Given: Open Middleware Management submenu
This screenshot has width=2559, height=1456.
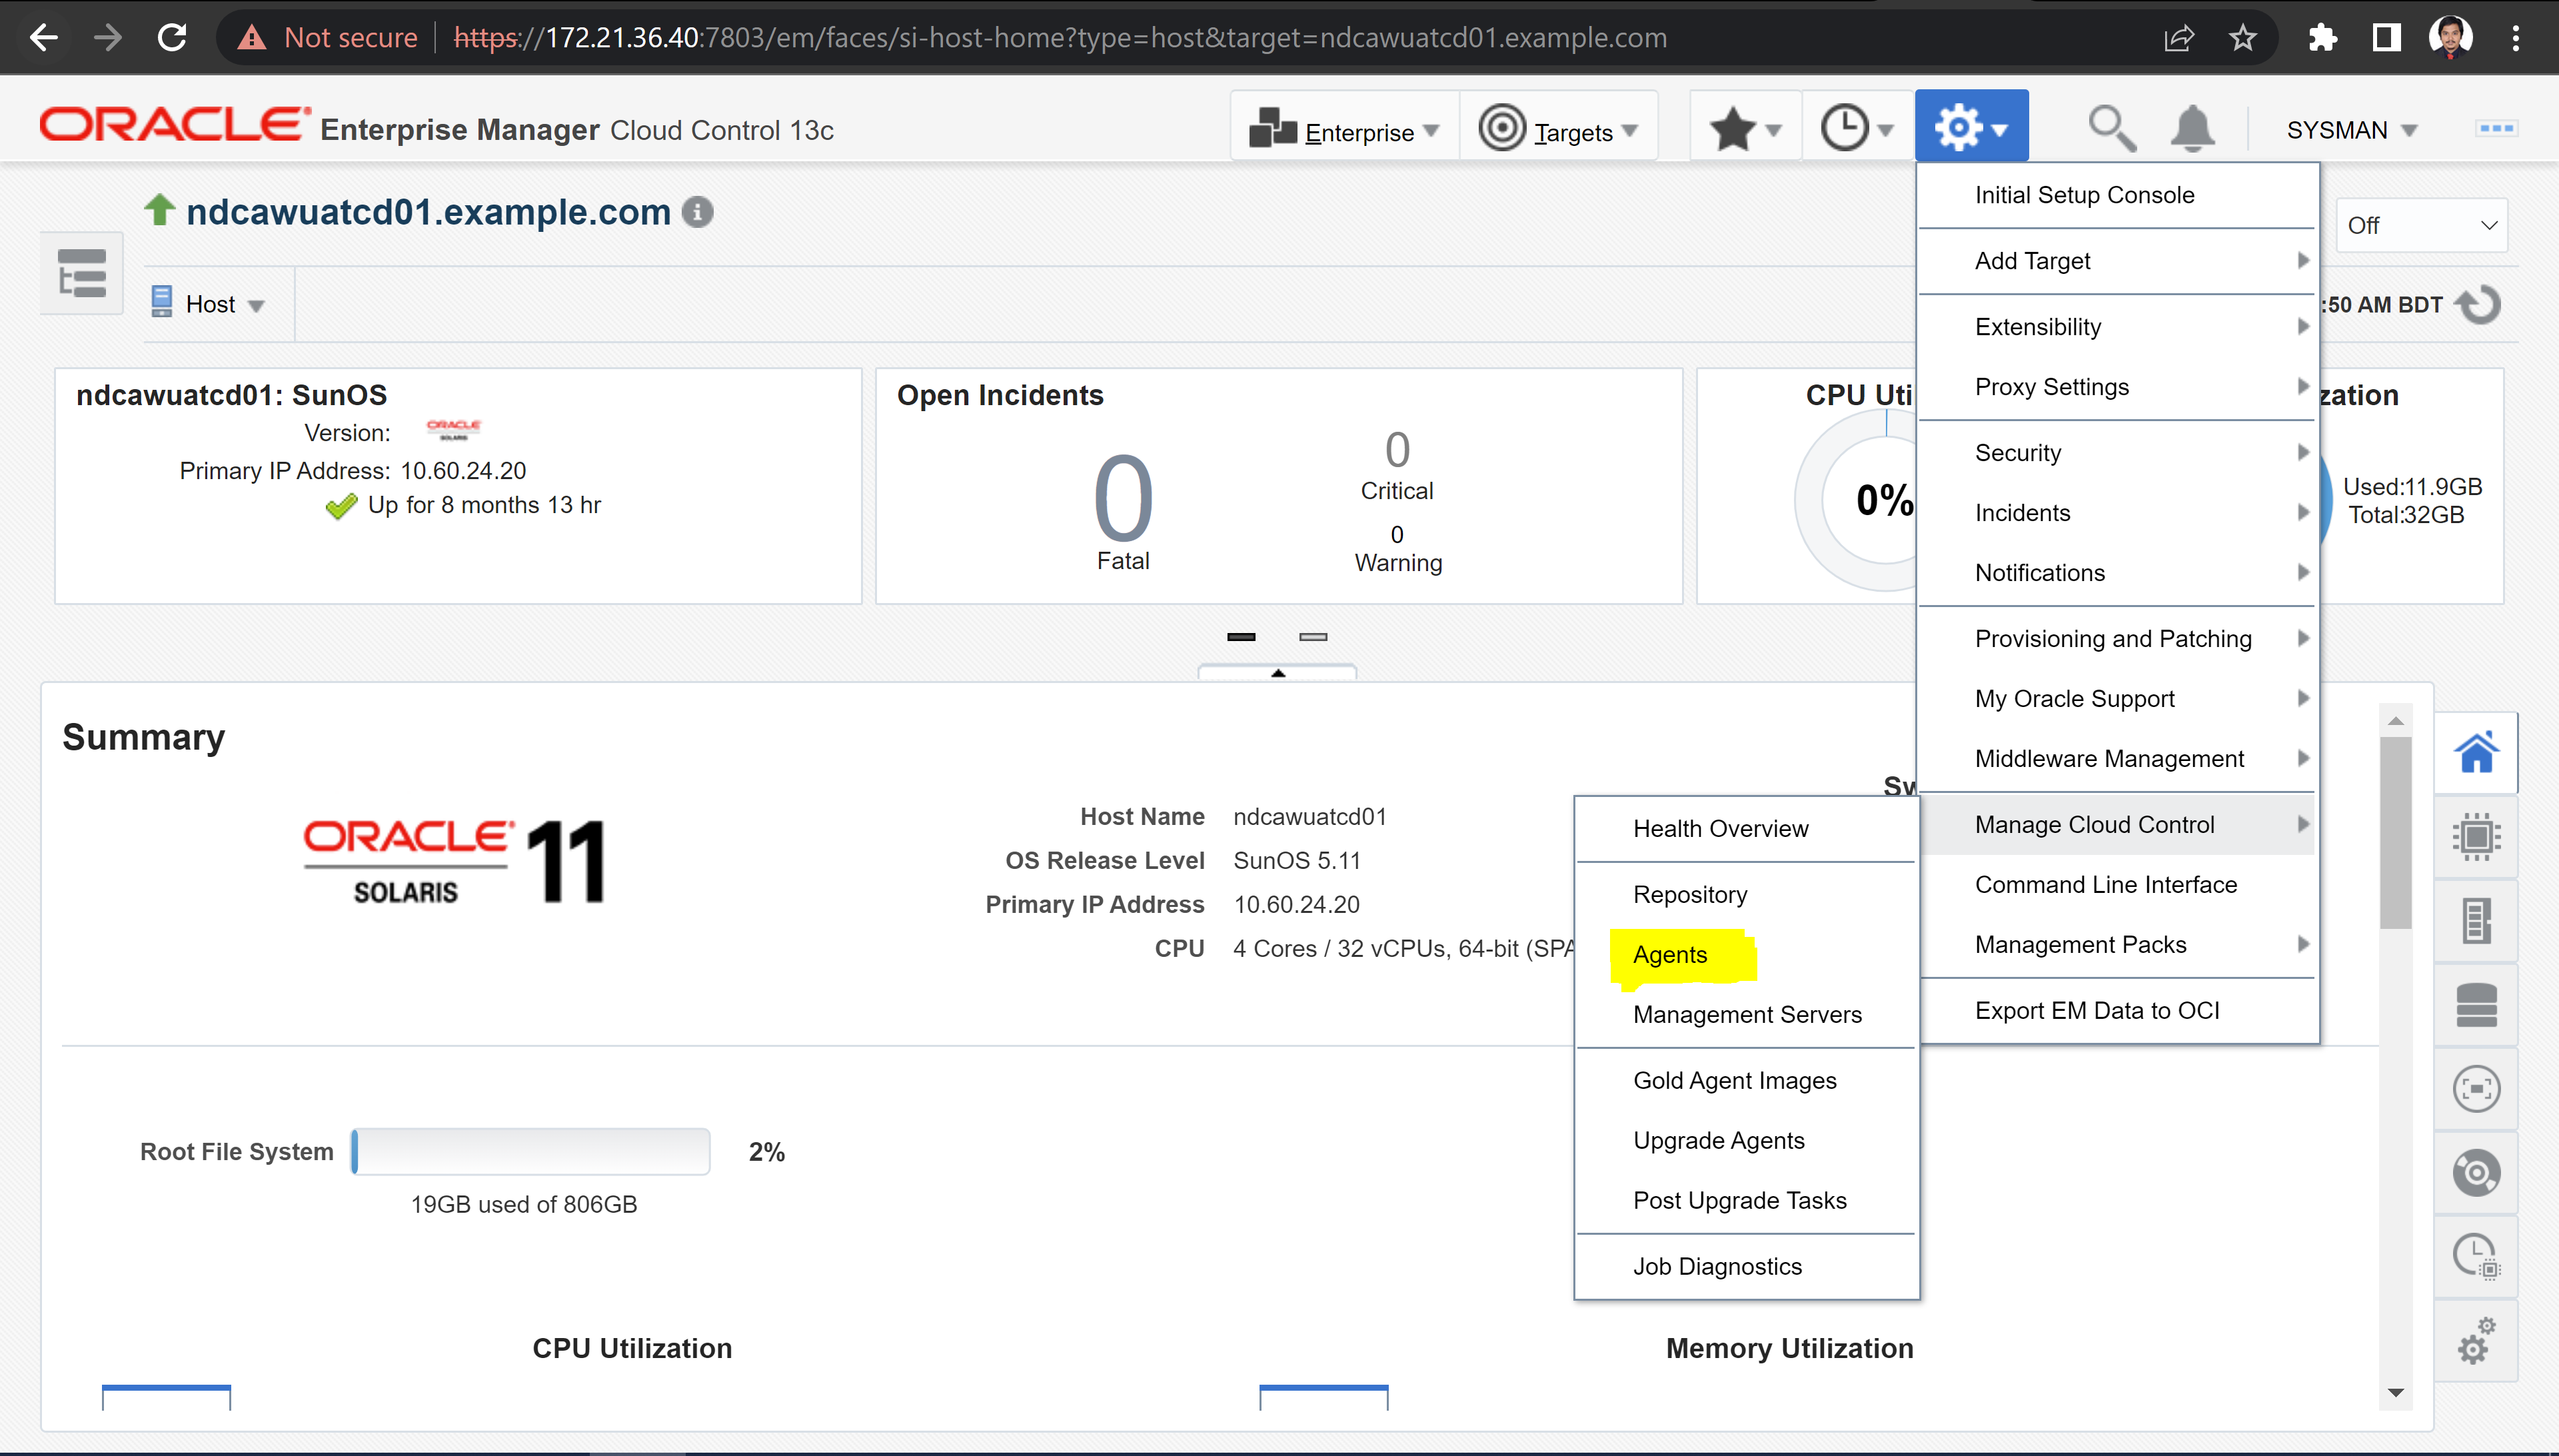Looking at the screenshot, I should [2117, 759].
